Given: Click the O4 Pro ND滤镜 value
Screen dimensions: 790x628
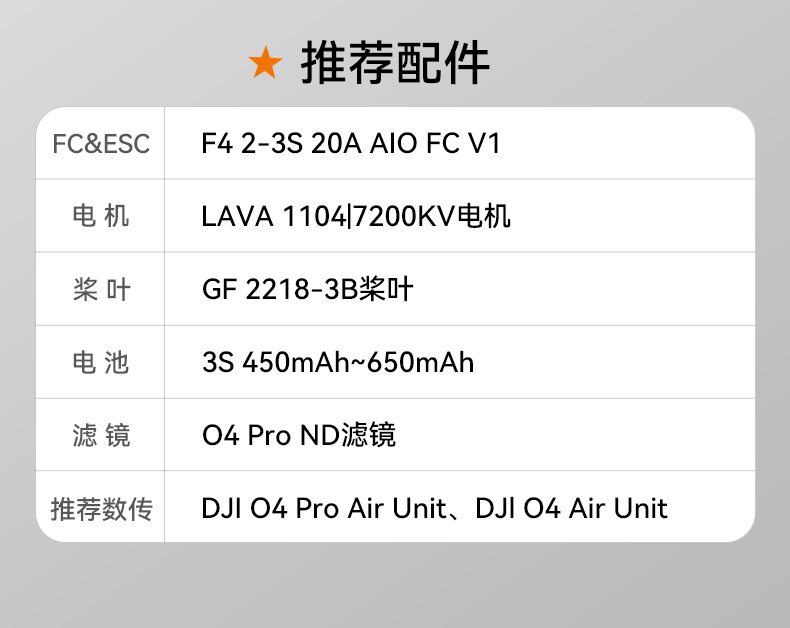Looking at the screenshot, I should click(x=299, y=435).
